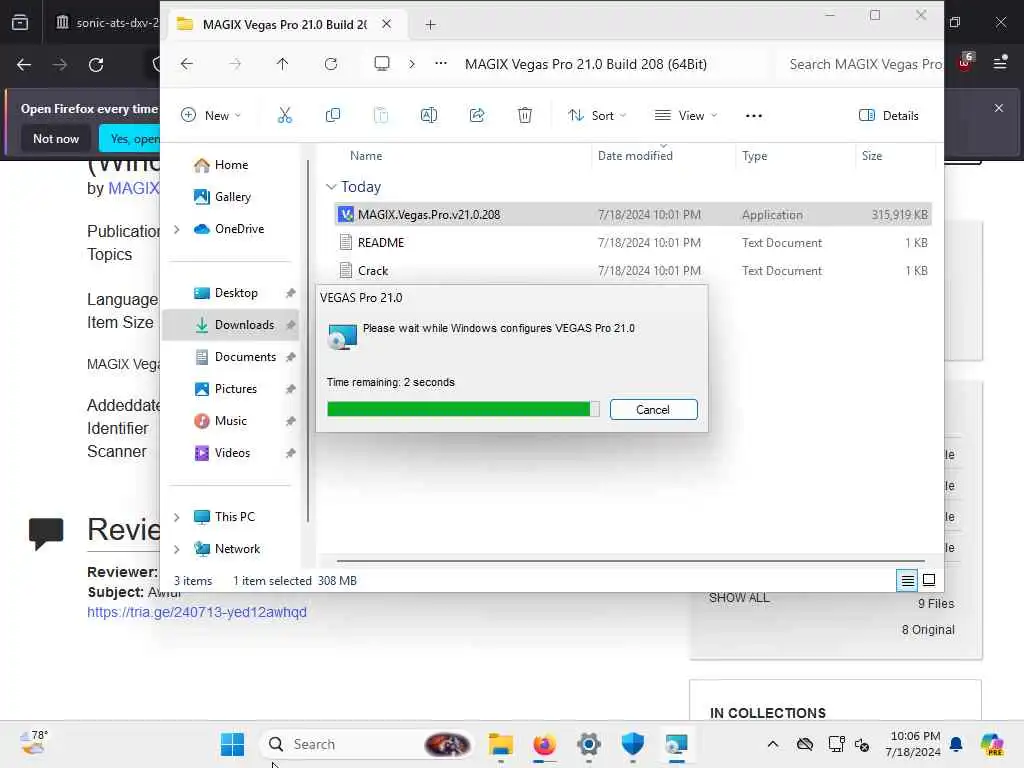The height and width of the screenshot is (768, 1024).
Task: Click the Yes, open button in Firefox banner
Action: tap(130, 138)
